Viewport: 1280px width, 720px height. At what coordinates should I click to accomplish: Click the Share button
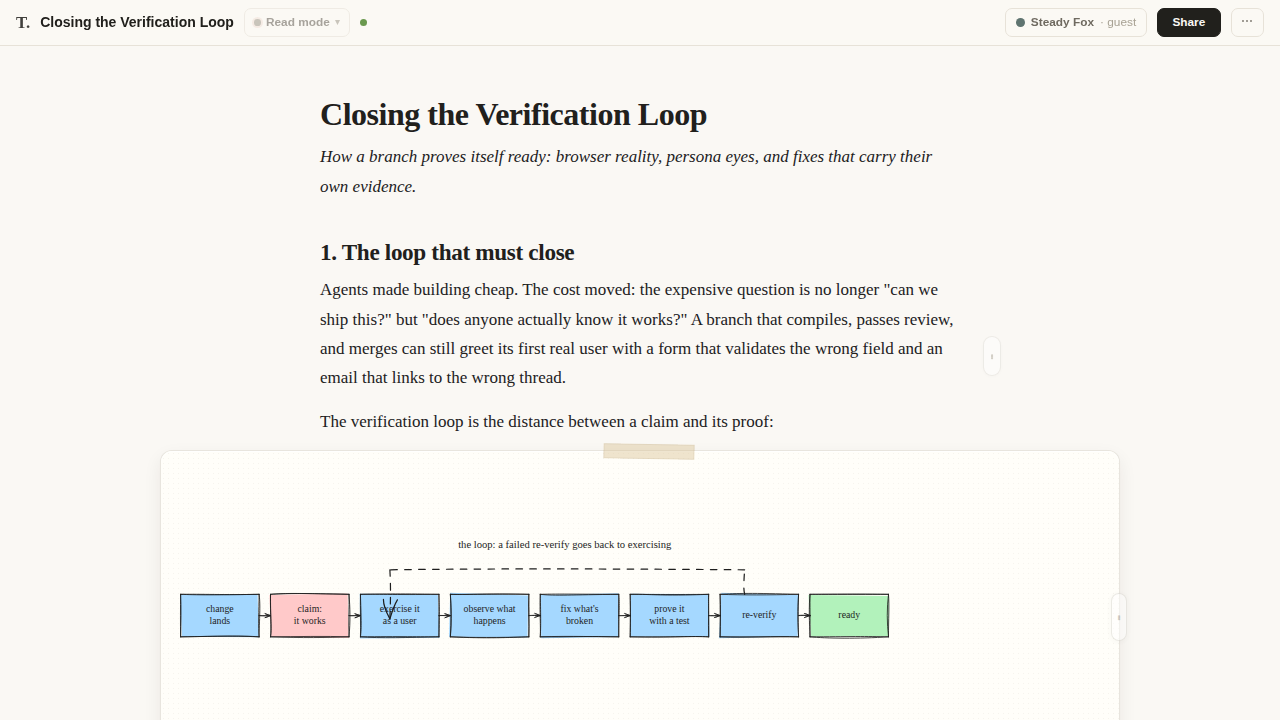pyautogui.click(x=1189, y=22)
